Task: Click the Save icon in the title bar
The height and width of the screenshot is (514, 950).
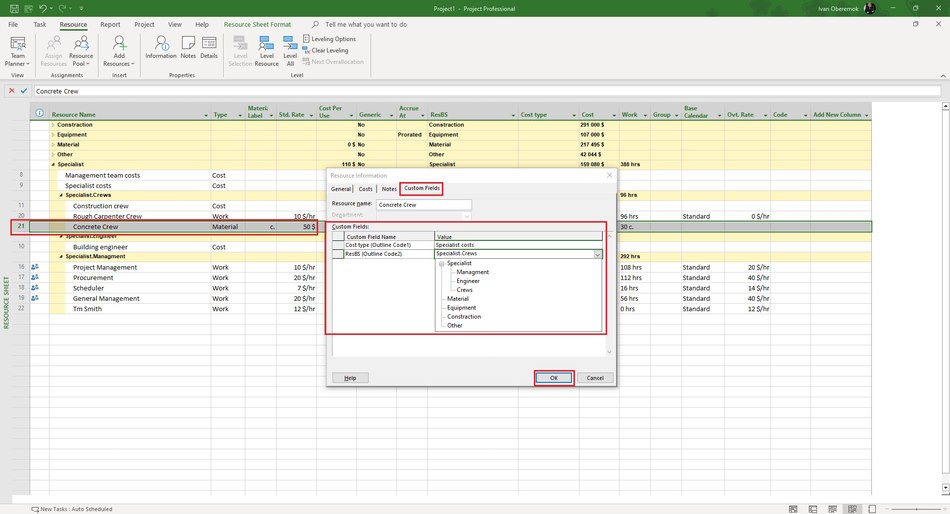Action: [14, 8]
